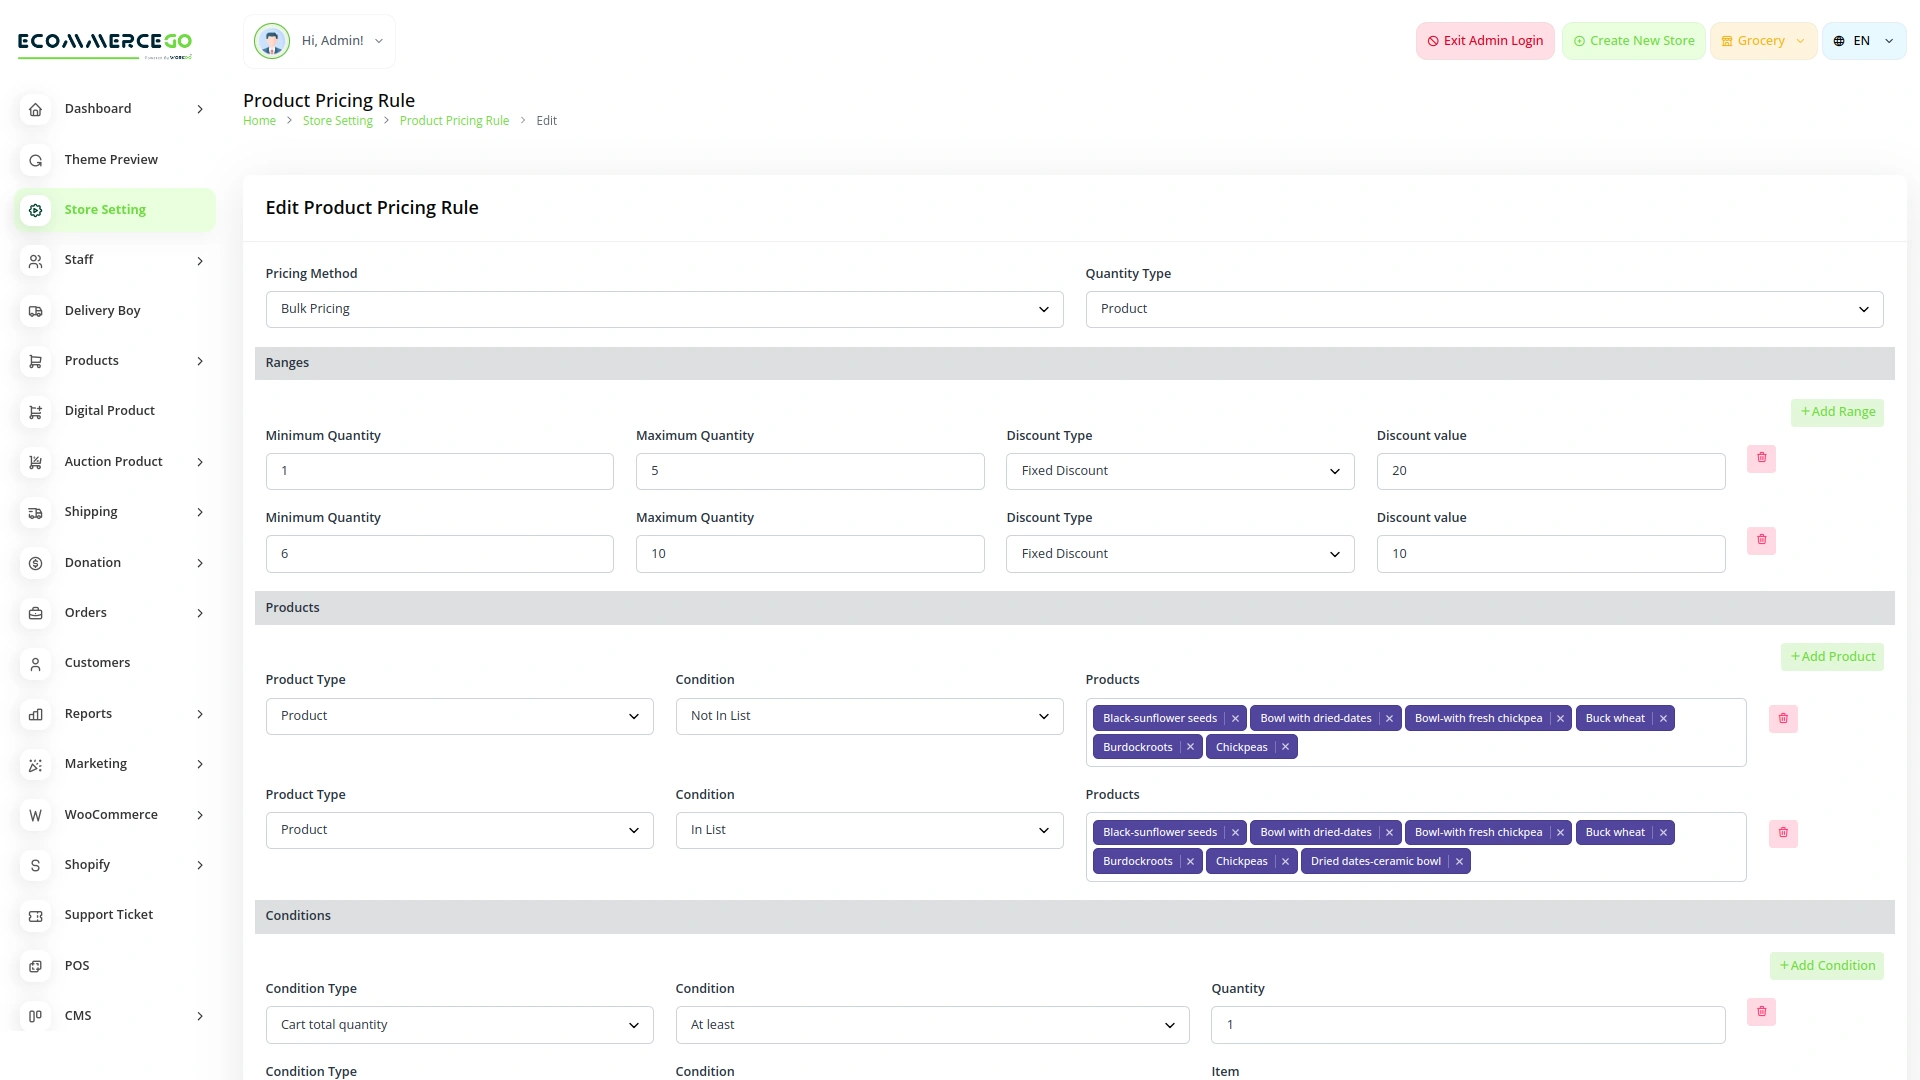Dismiss the Dried dates-ceramic bowl tag
Viewport: 1920px width, 1080px height.
tap(1458, 860)
